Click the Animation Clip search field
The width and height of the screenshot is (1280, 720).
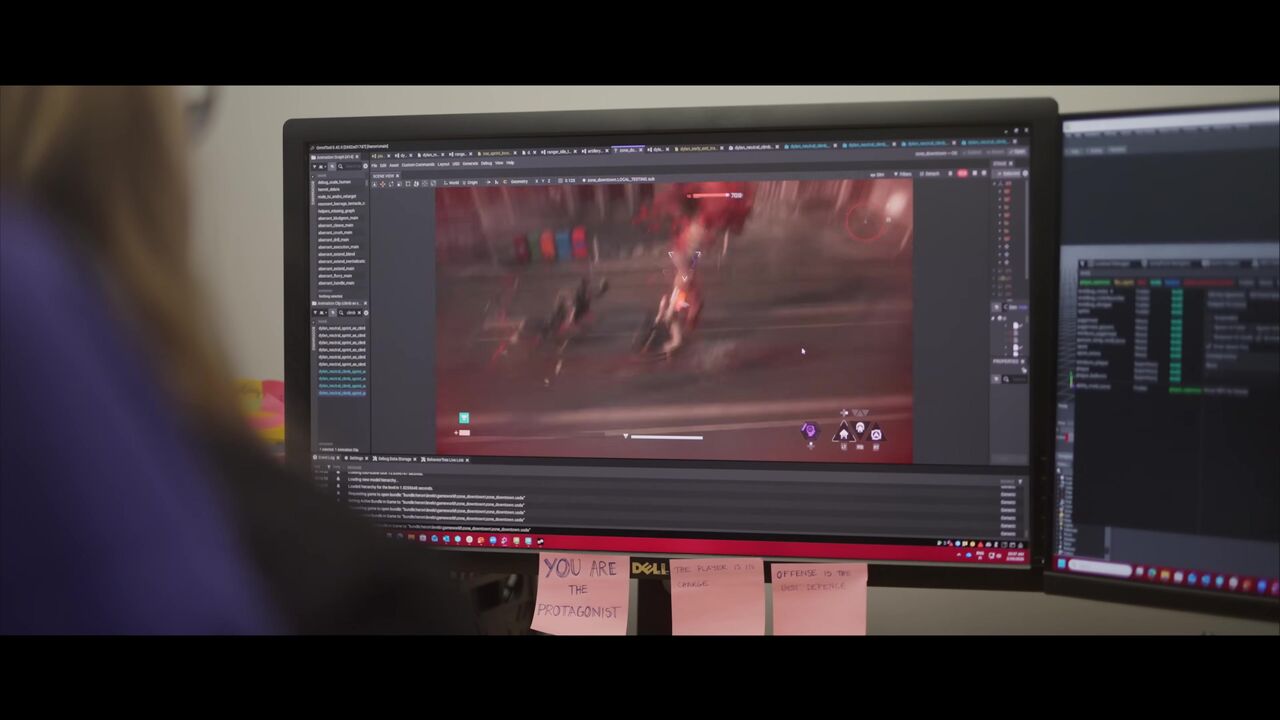(x=351, y=313)
